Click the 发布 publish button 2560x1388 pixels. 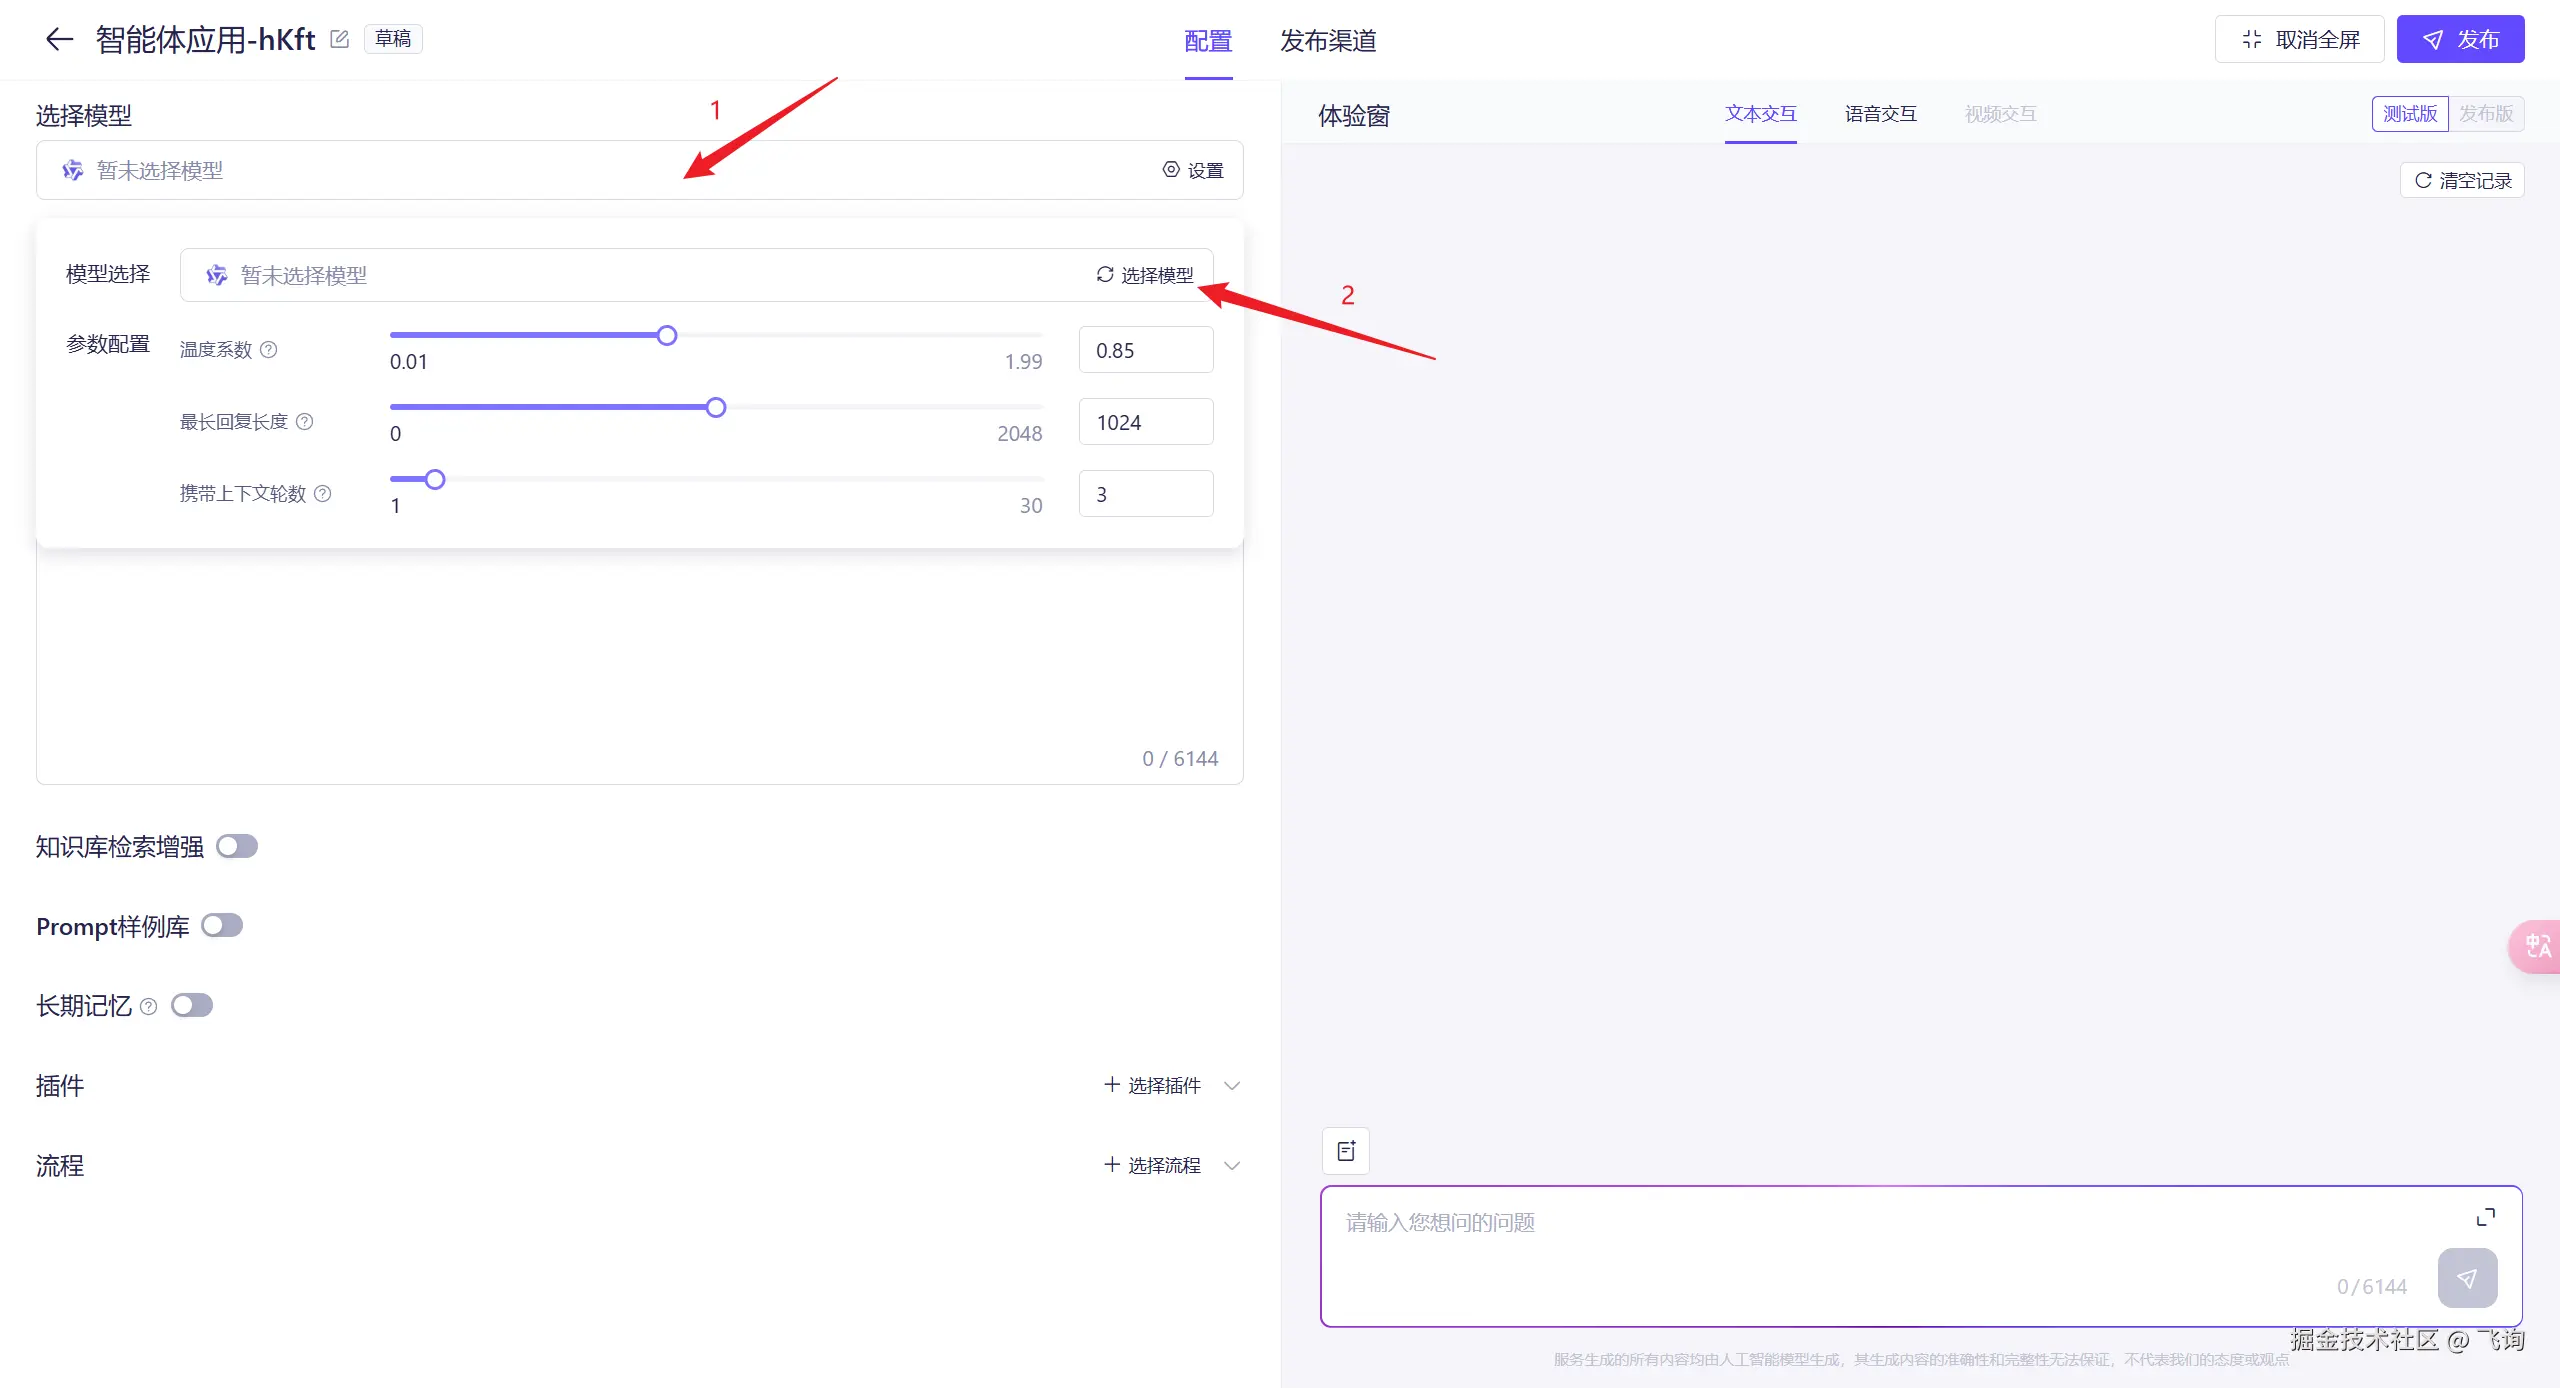tap(2460, 40)
